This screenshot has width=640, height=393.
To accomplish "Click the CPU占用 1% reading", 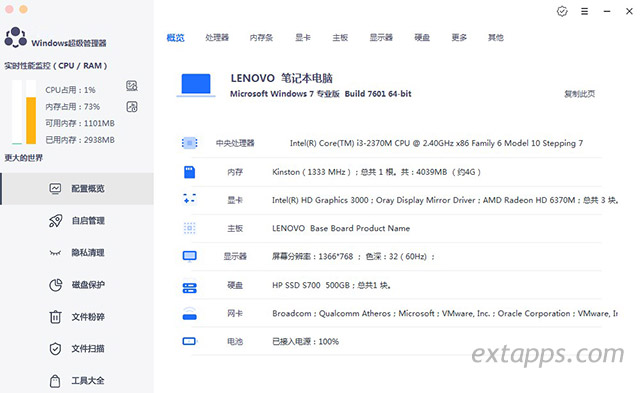I will coord(70,90).
